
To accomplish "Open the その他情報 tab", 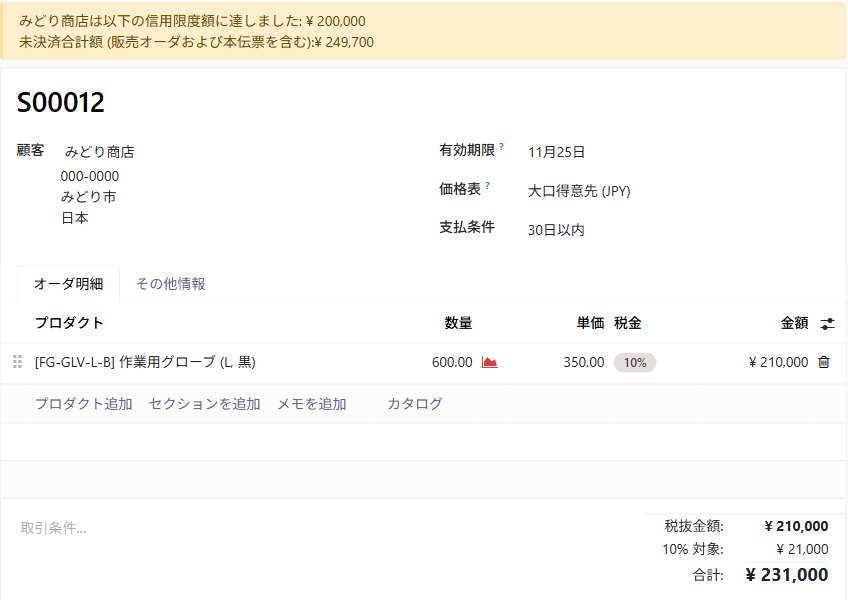I will tap(170, 284).
